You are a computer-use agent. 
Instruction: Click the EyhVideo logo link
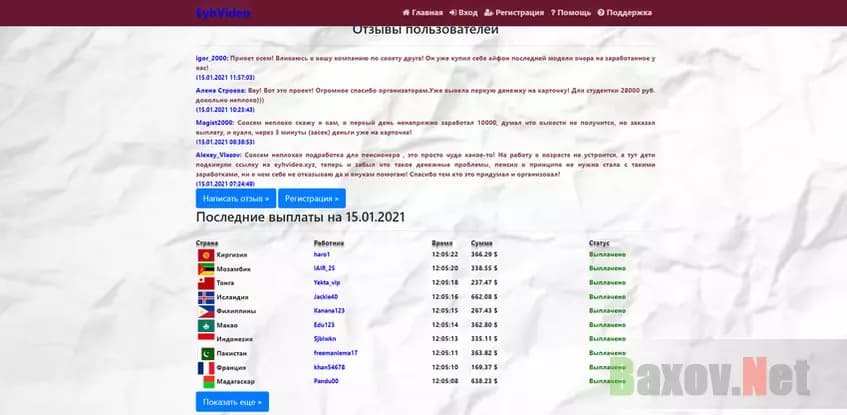pyautogui.click(x=223, y=13)
